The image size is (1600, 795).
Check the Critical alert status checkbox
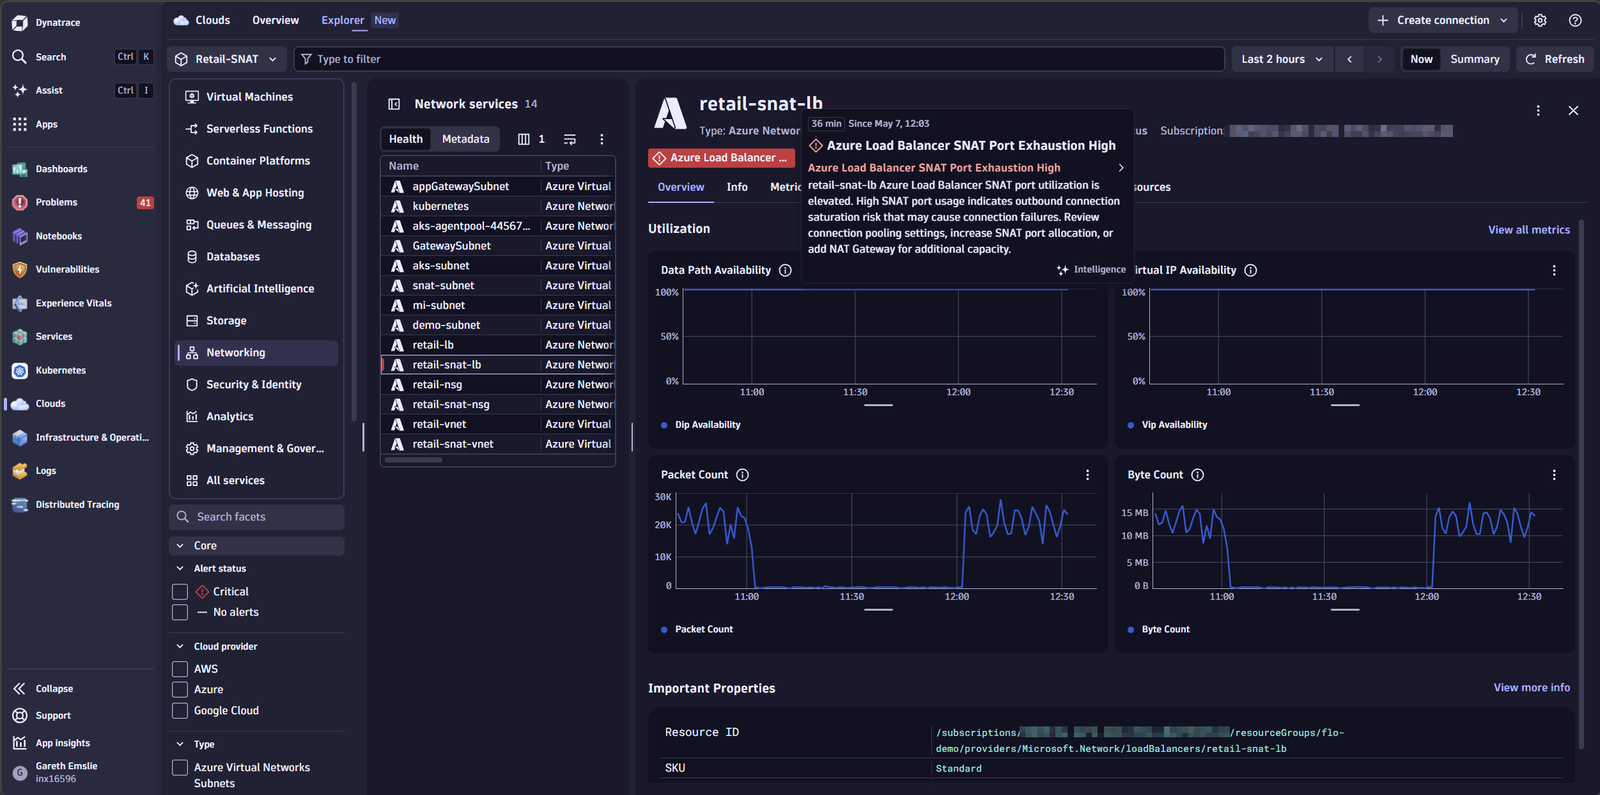[180, 592]
